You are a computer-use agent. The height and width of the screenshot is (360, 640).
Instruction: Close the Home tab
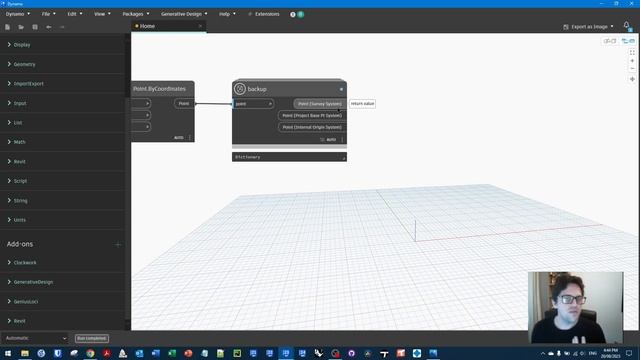(200, 26)
